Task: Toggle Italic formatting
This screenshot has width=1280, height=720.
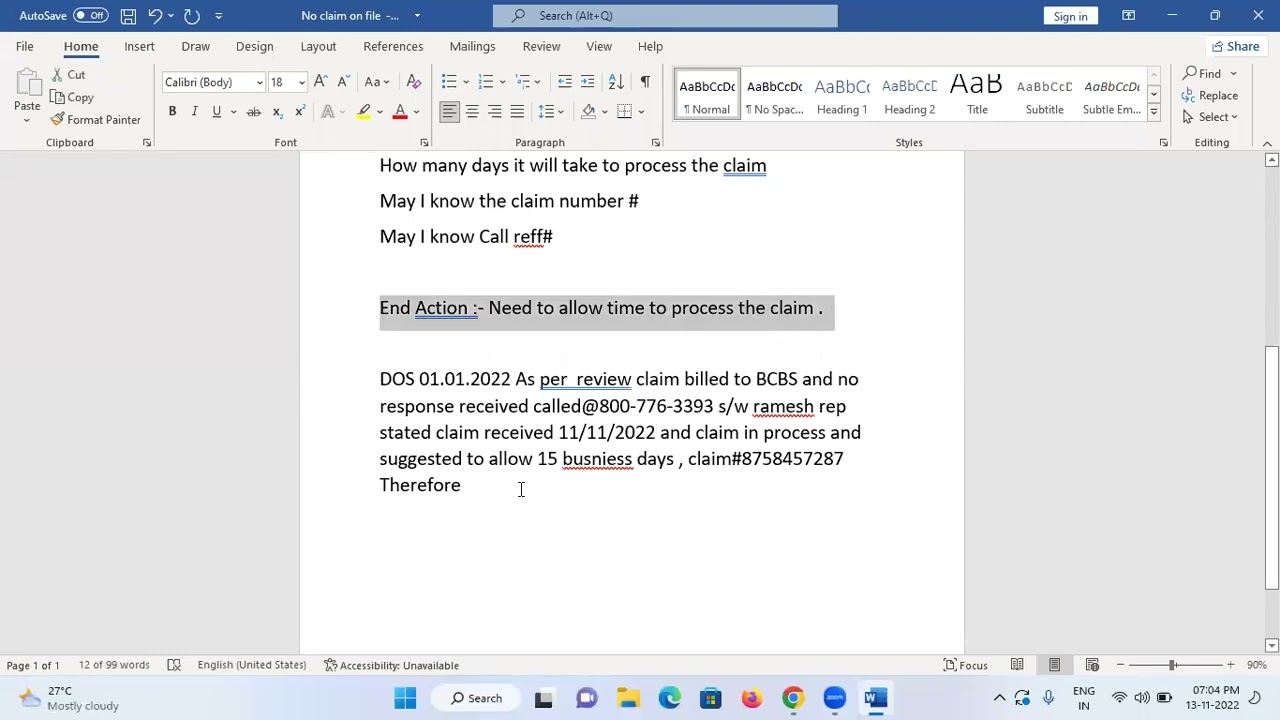Action: point(194,112)
